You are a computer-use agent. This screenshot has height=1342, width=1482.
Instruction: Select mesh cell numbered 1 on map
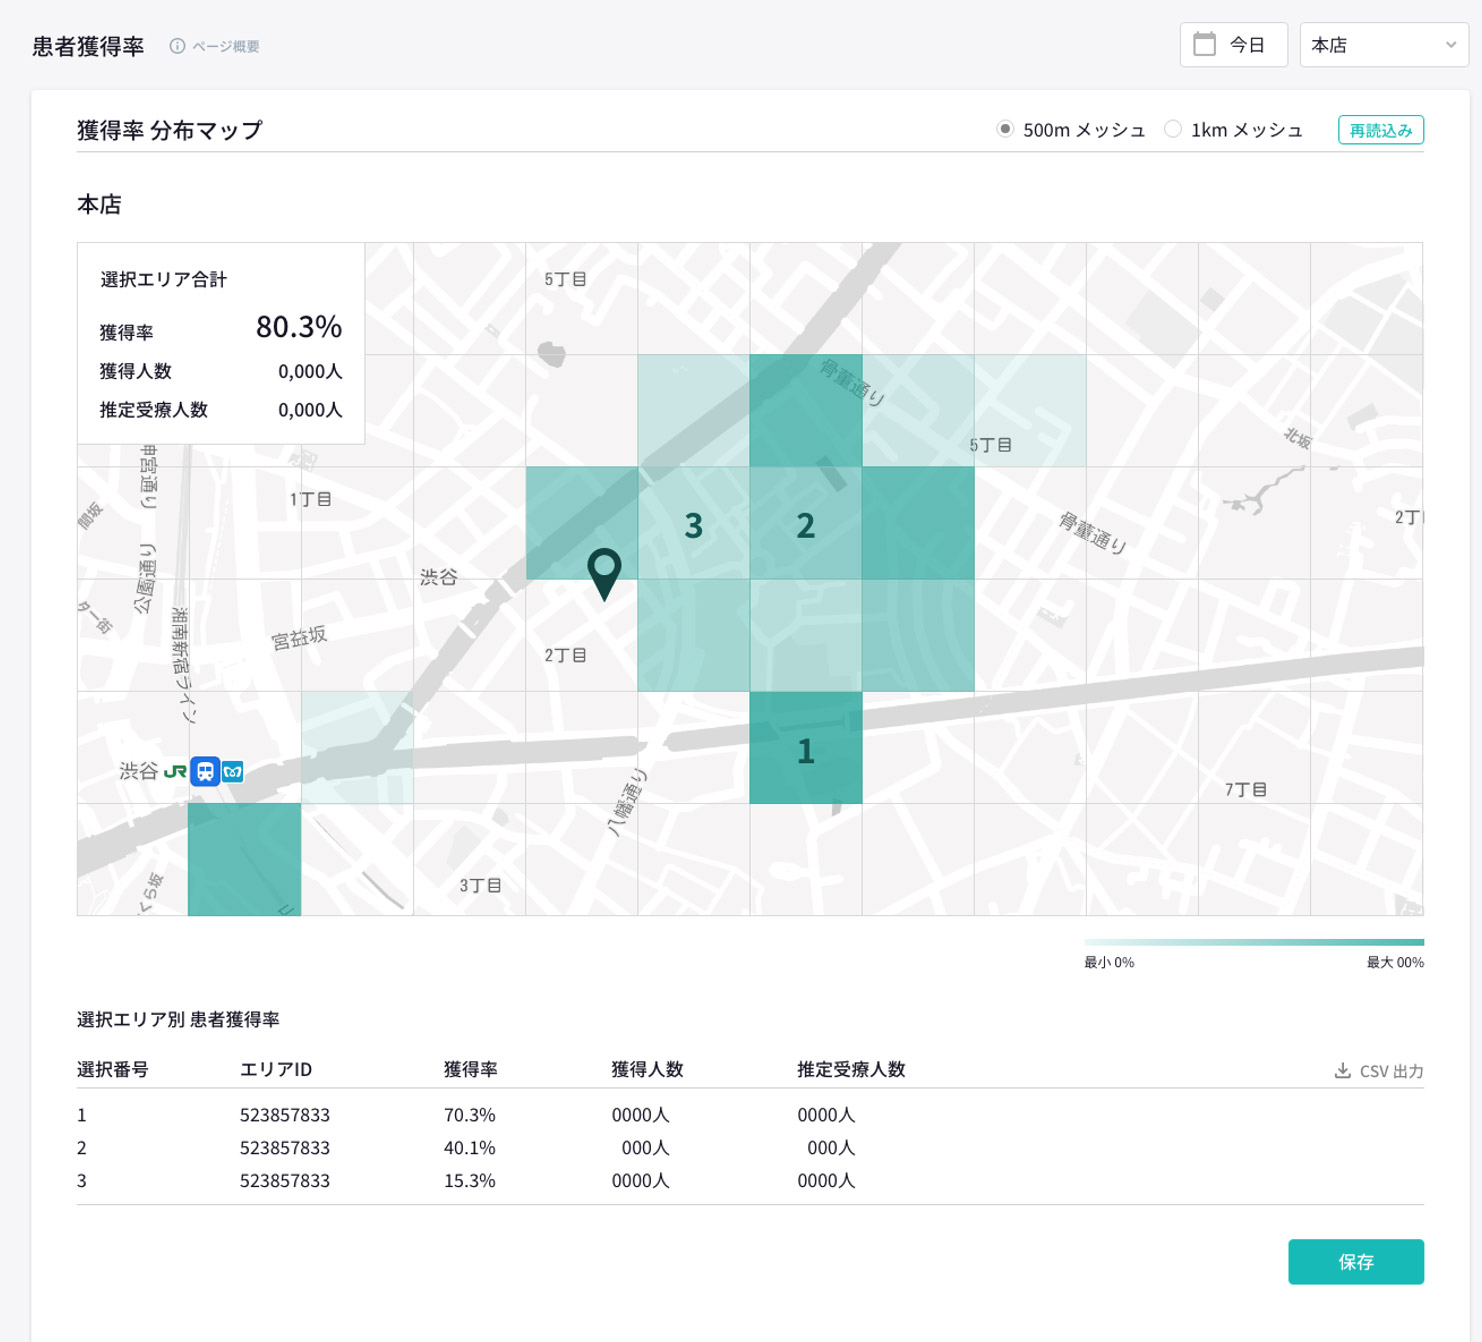pos(805,748)
